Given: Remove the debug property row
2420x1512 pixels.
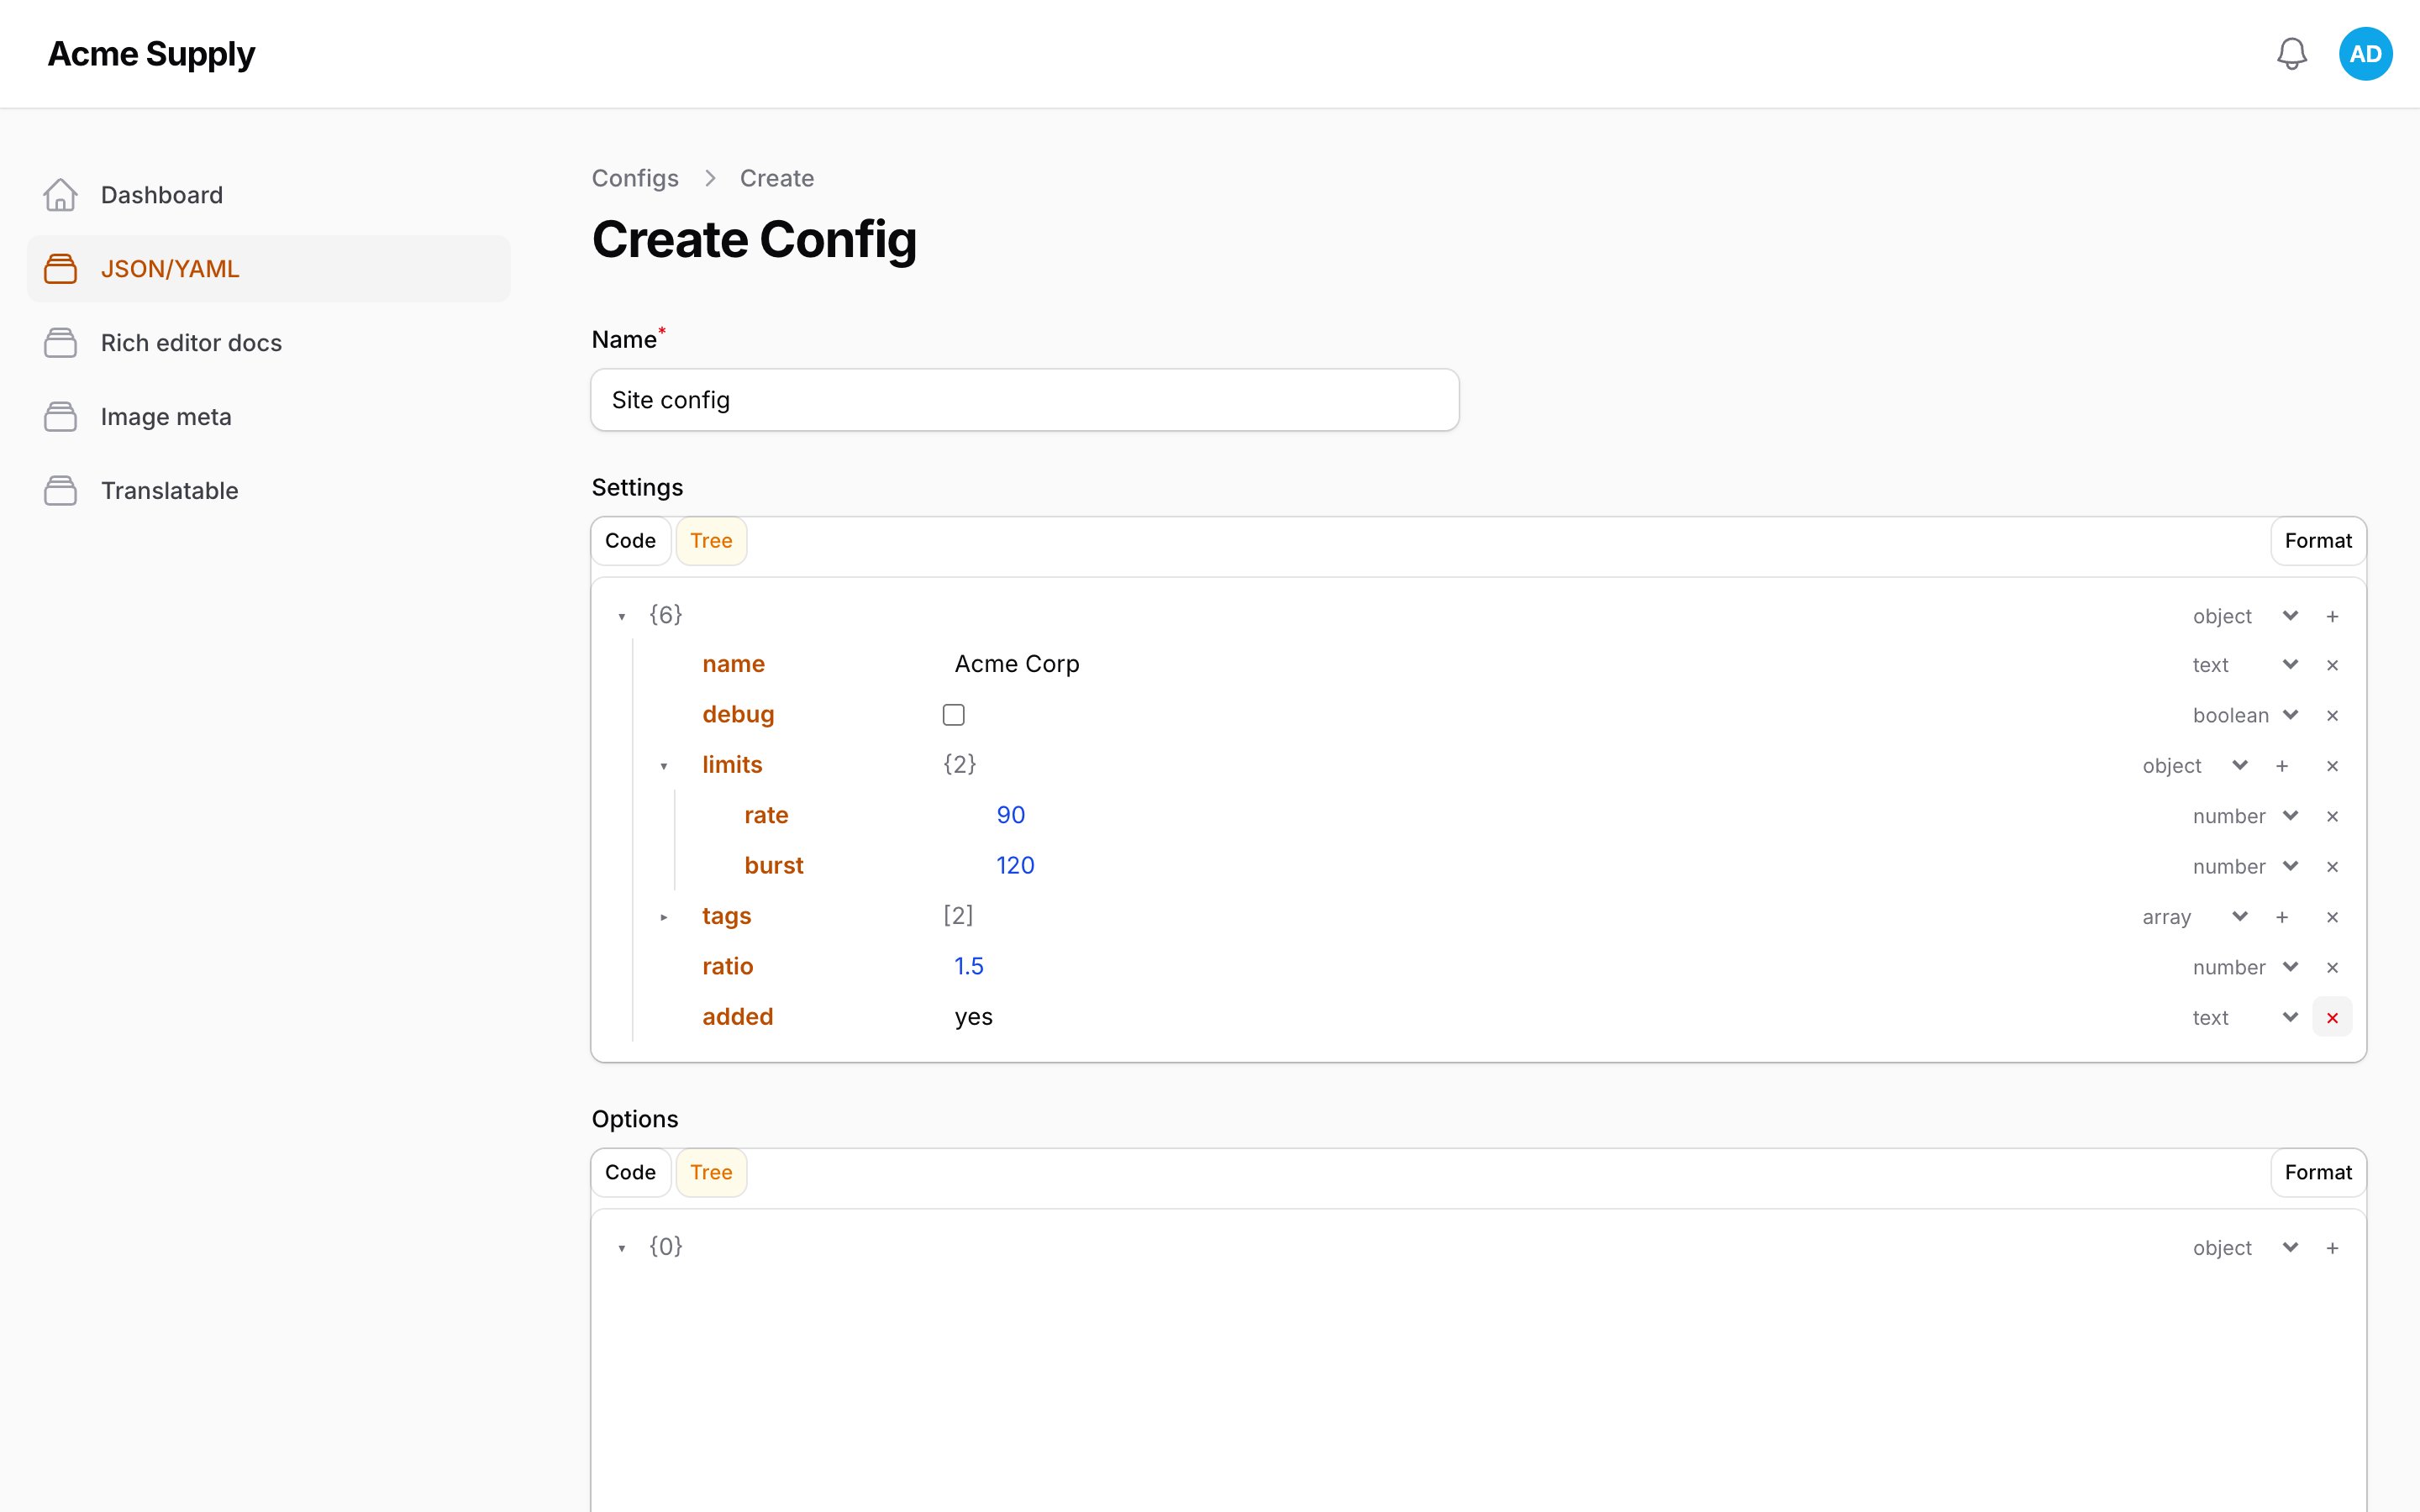Looking at the screenshot, I should (2332, 715).
